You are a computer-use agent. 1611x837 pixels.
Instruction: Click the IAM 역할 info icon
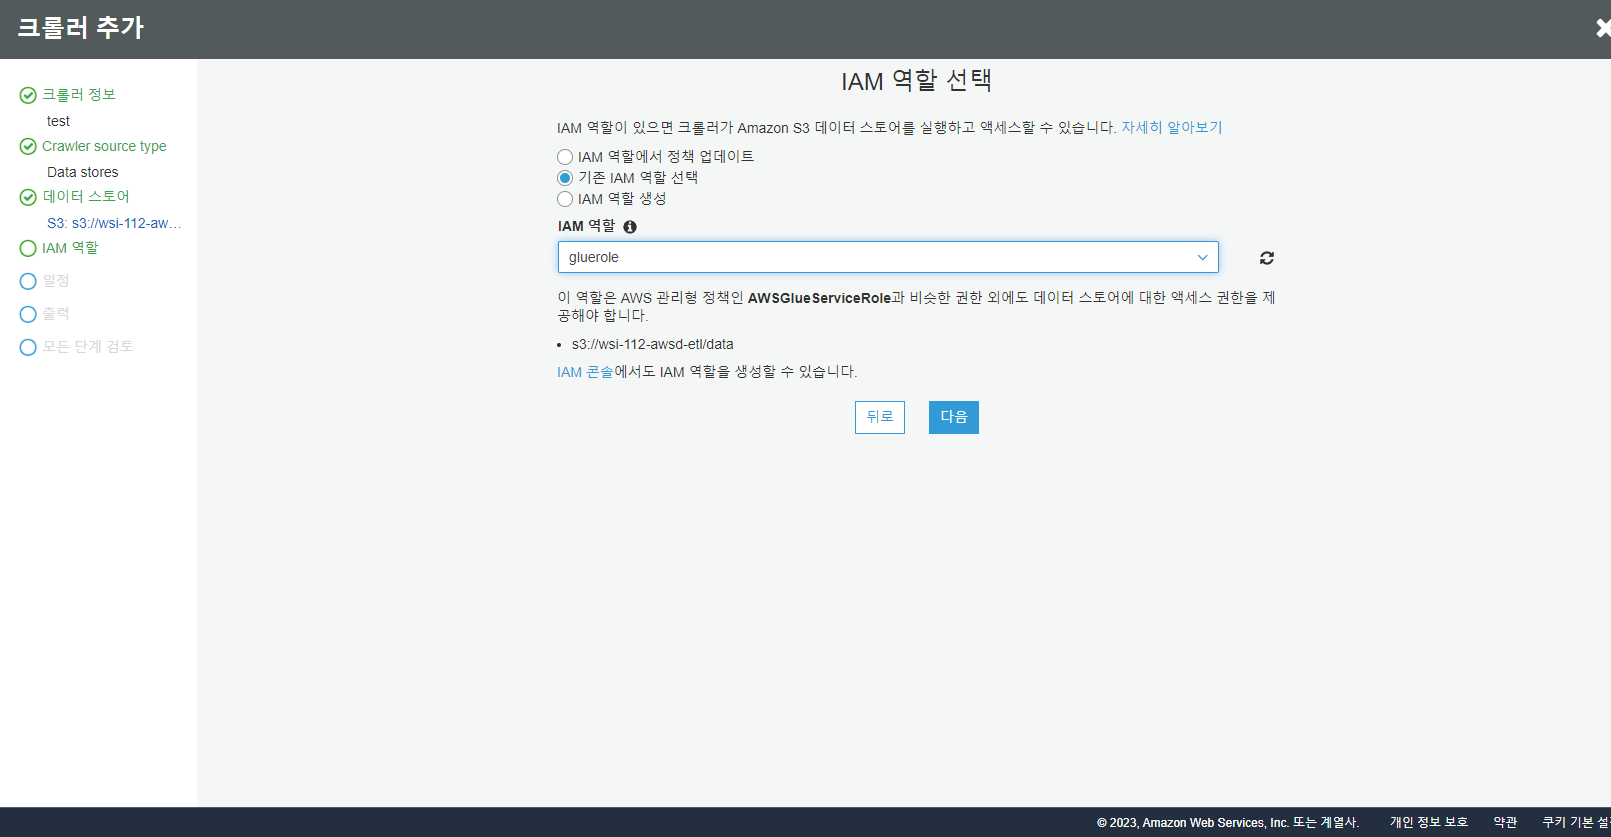tap(630, 227)
